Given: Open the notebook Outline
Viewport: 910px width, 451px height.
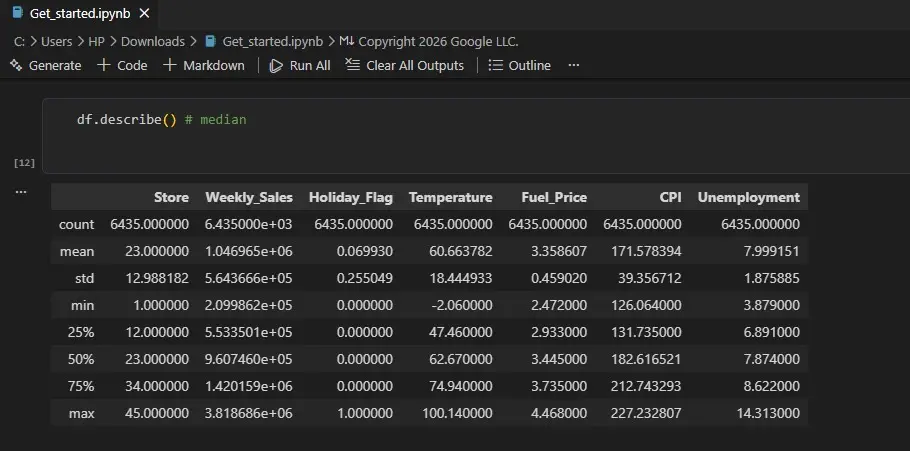Looking at the screenshot, I should point(519,65).
